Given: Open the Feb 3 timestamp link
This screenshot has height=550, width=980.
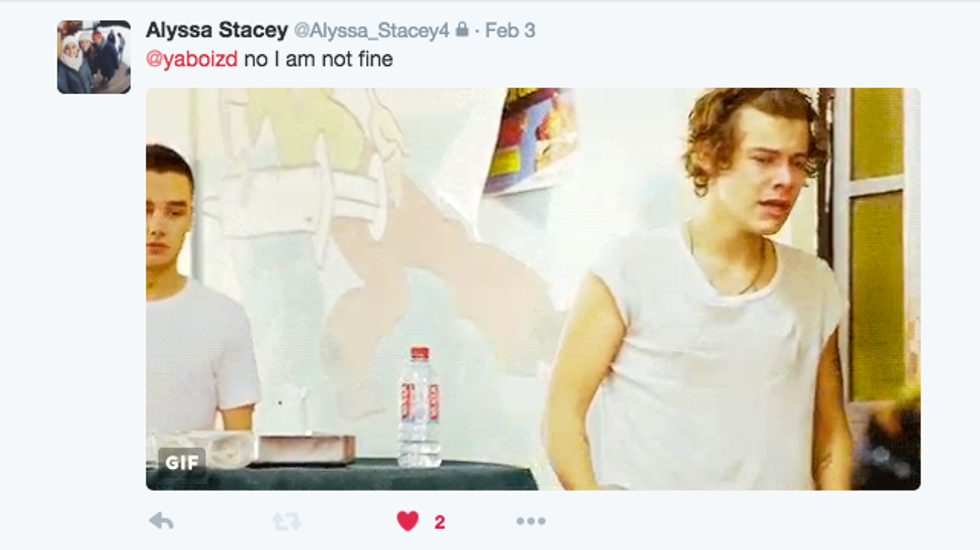Looking at the screenshot, I should [510, 30].
